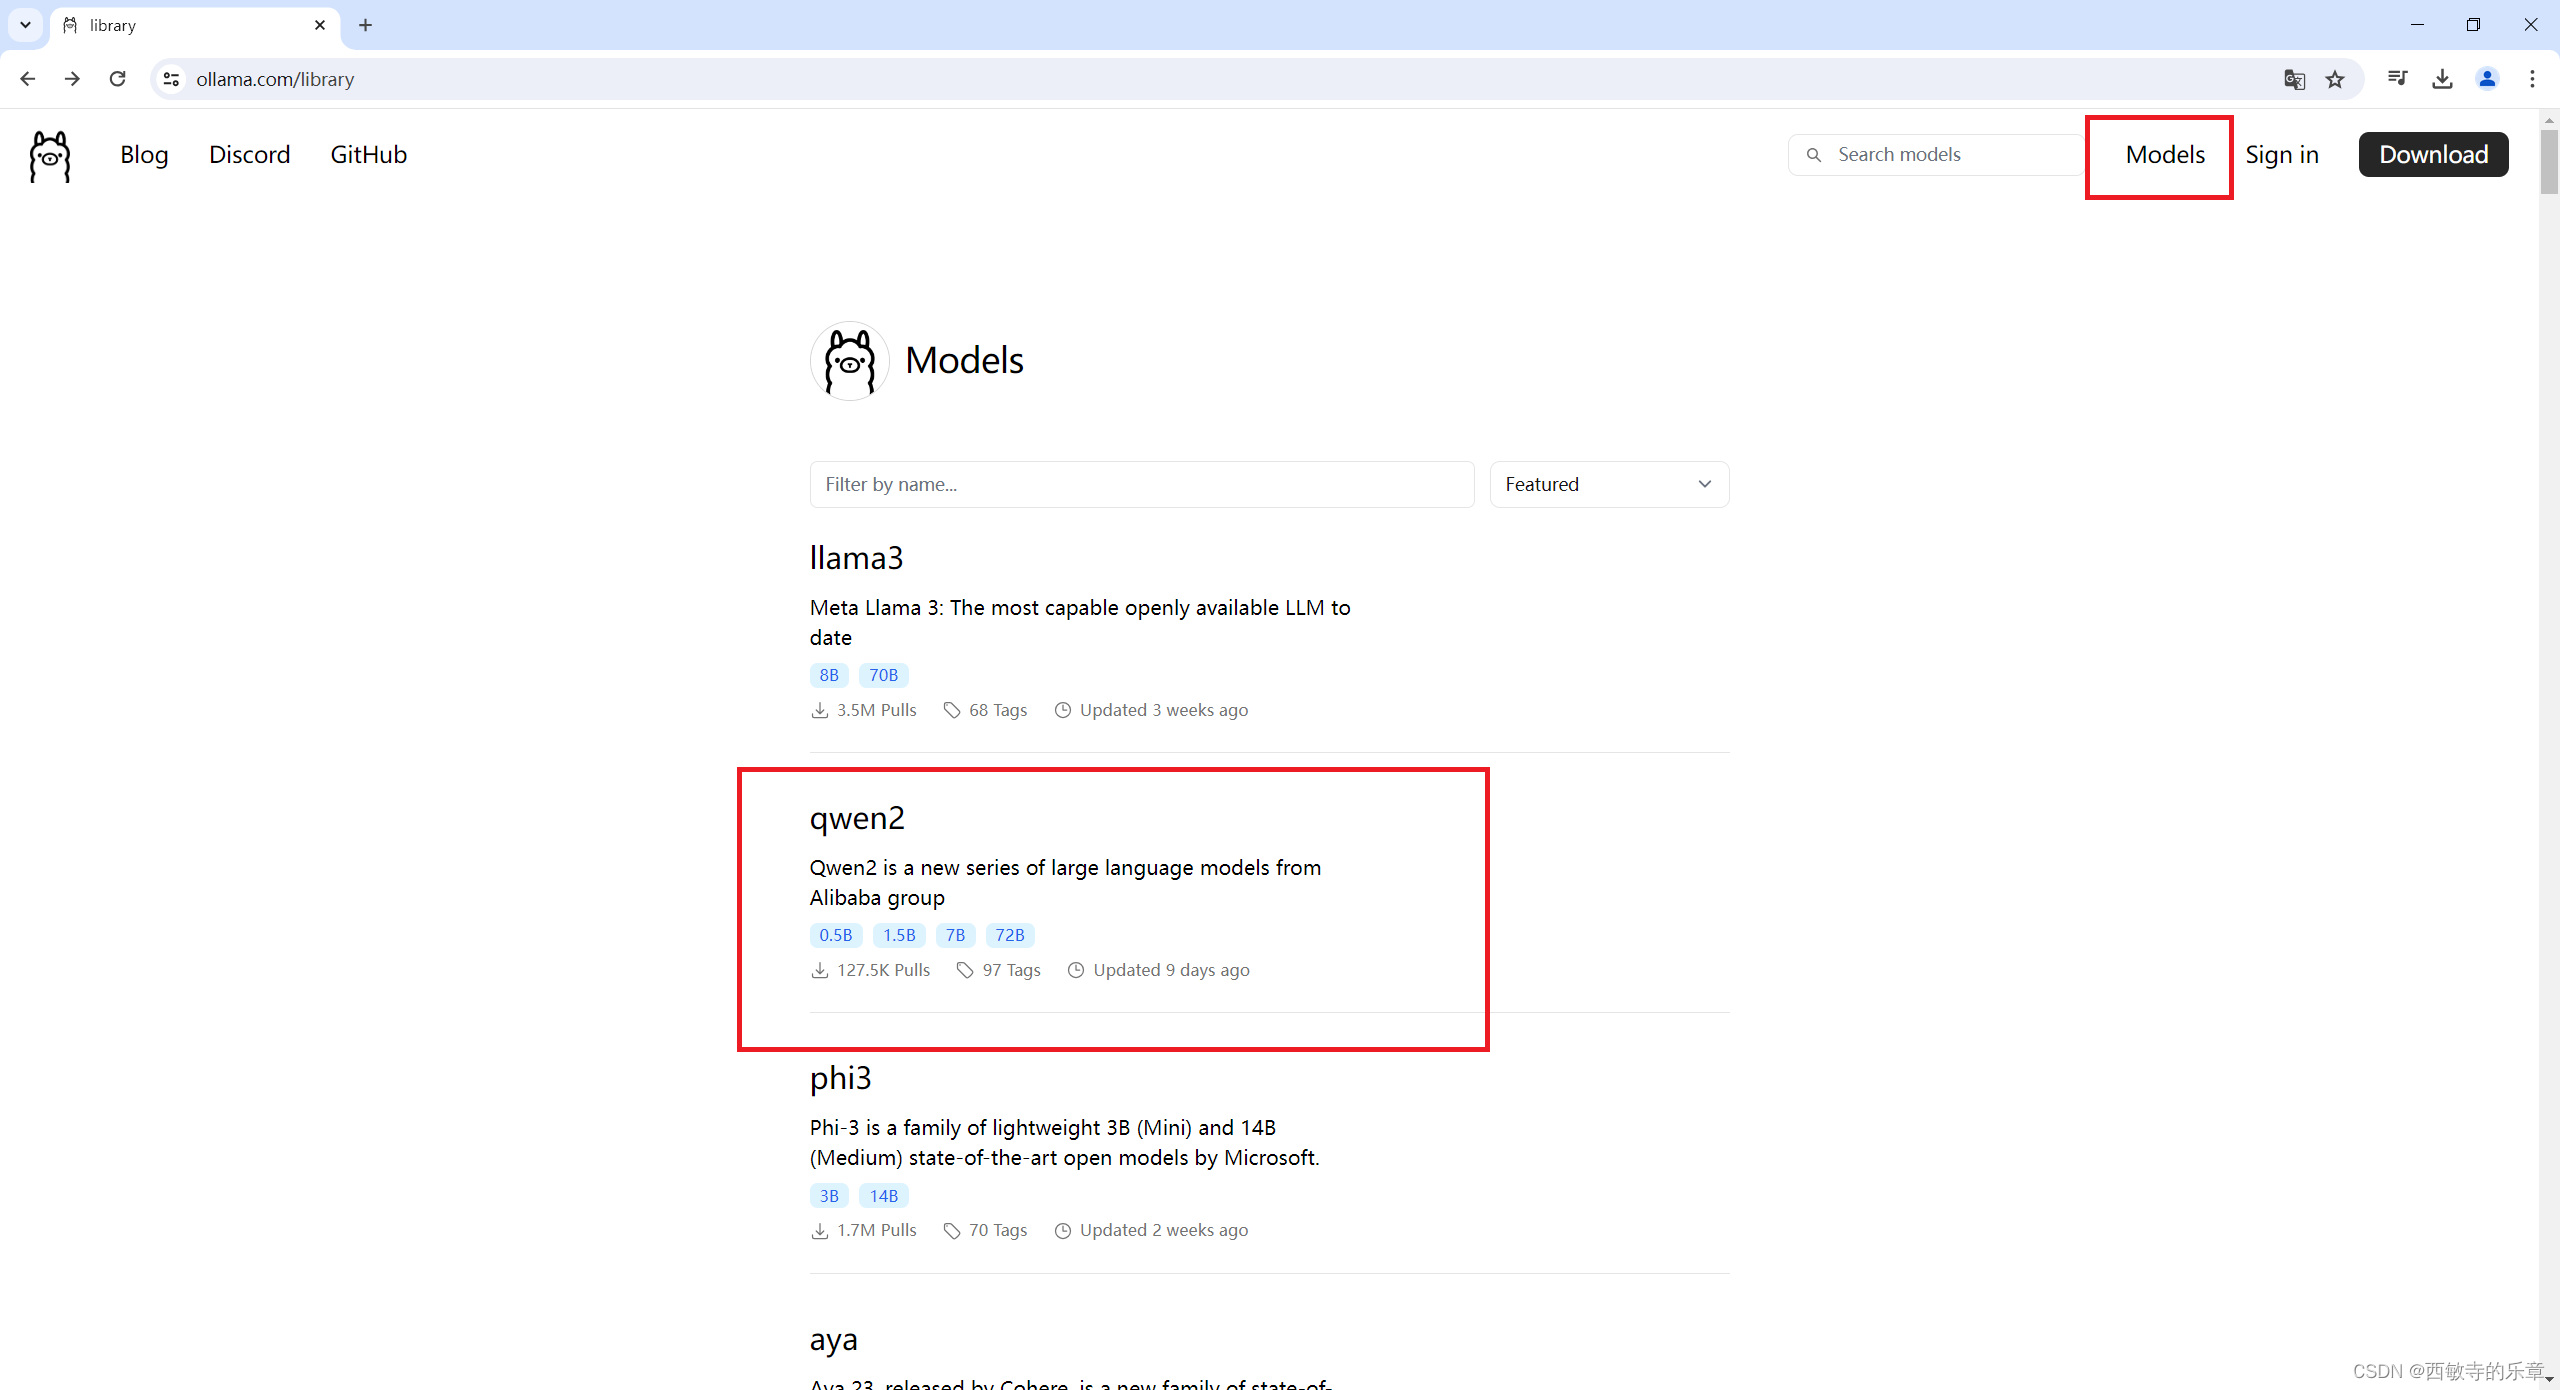Open the Featured sort dropdown
The image size is (2560, 1390).
pyautogui.click(x=1608, y=484)
